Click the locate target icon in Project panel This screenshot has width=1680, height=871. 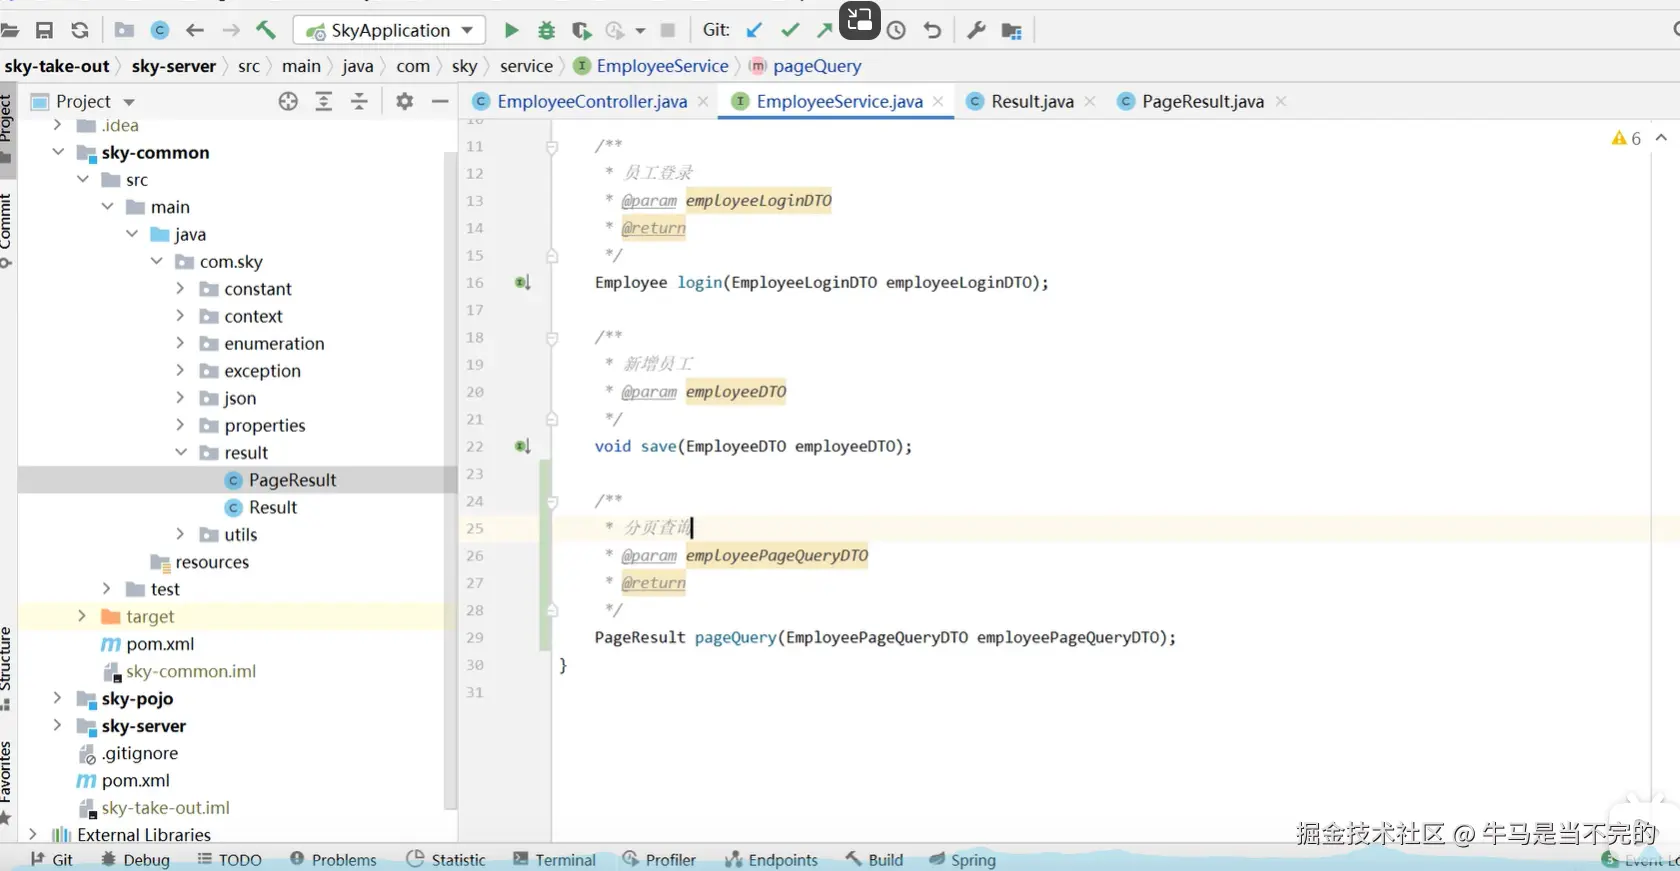pyautogui.click(x=288, y=101)
